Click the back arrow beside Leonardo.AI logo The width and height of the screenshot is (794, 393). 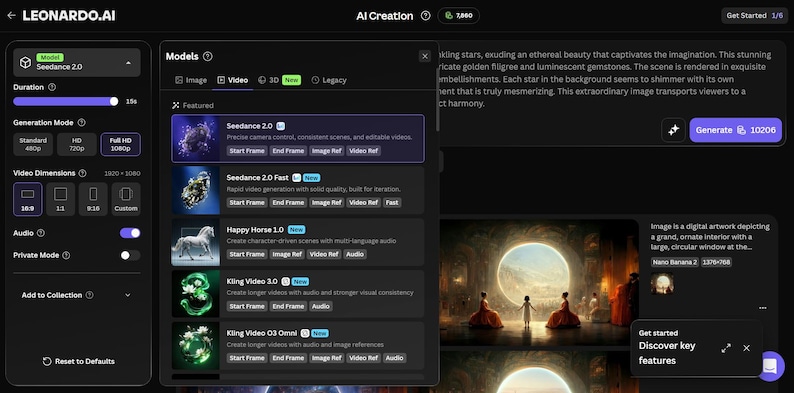11,16
